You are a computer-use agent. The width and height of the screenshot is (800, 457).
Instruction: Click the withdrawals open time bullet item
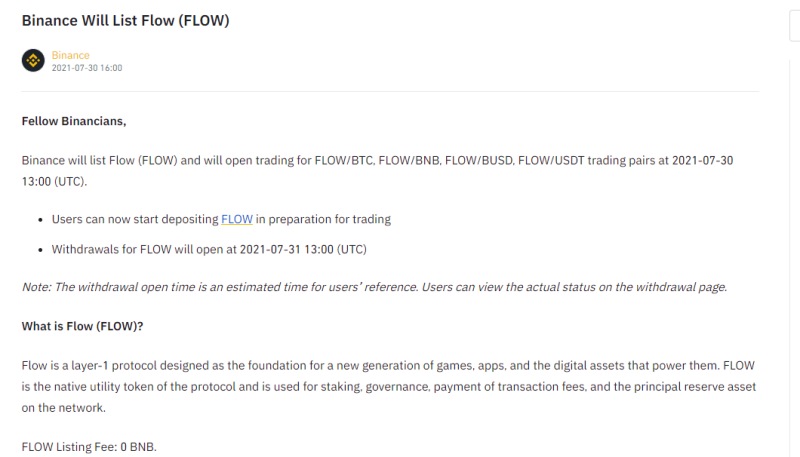tap(209, 249)
